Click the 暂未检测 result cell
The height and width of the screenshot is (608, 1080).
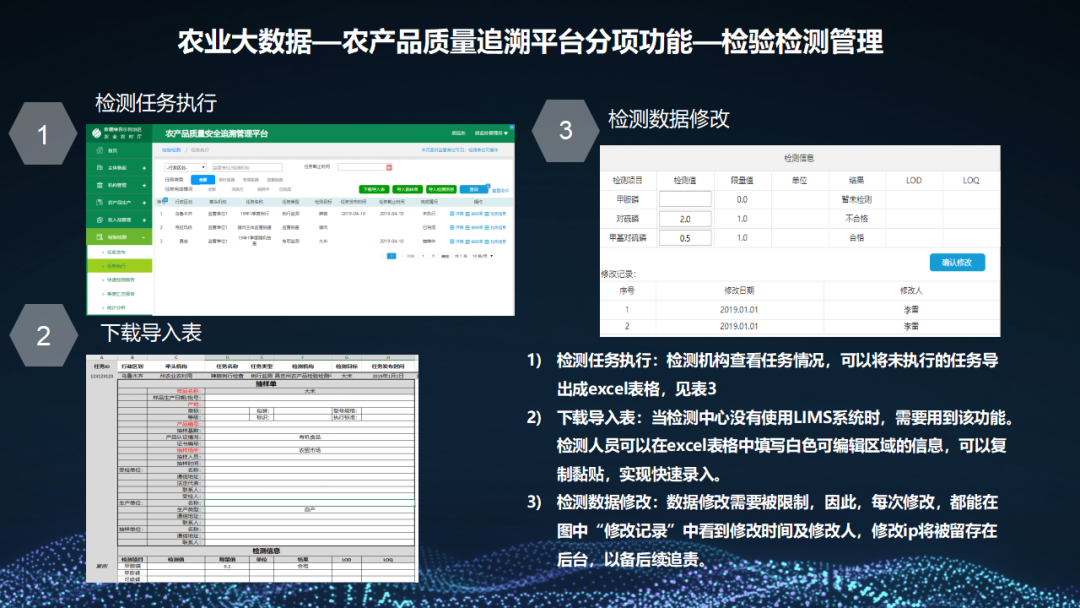(856, 200)
